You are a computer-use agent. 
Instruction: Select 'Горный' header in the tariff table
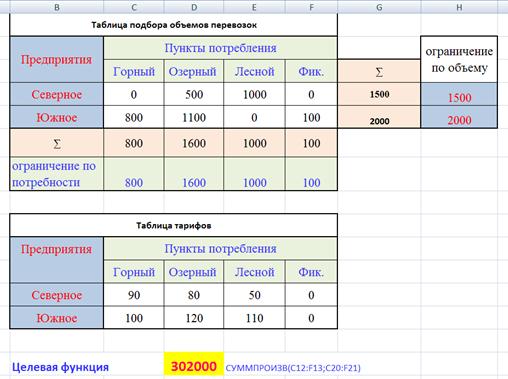tap(134, 272)
